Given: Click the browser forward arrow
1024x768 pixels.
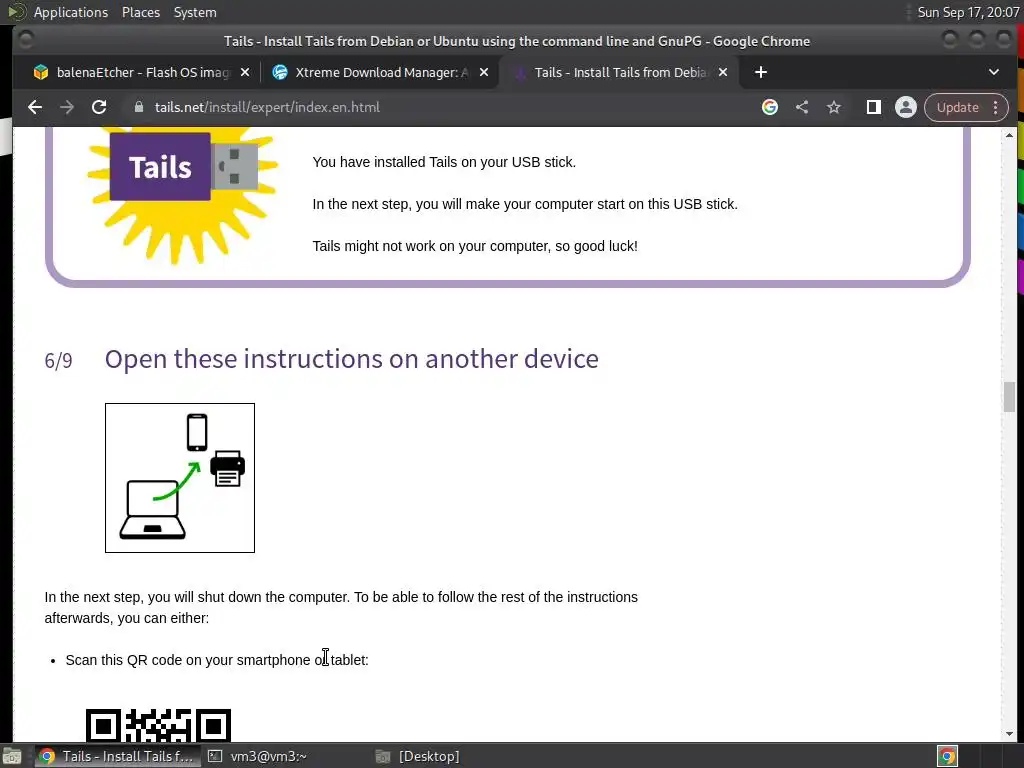Looking at the screenshot, I should (x=67, y=107).
